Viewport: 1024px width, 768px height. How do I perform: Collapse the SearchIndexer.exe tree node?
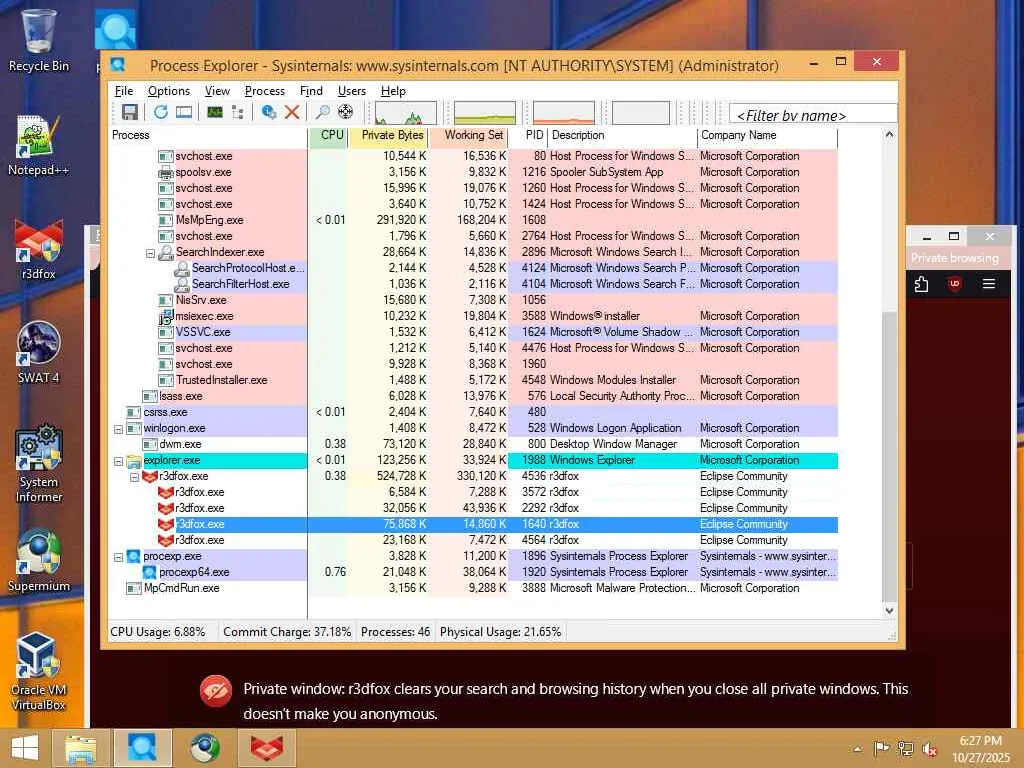click(150, 253)
